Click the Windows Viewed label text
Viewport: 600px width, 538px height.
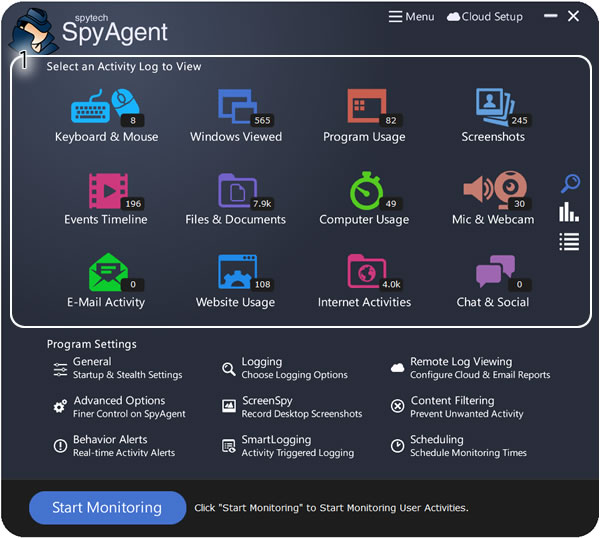(236, 137)
